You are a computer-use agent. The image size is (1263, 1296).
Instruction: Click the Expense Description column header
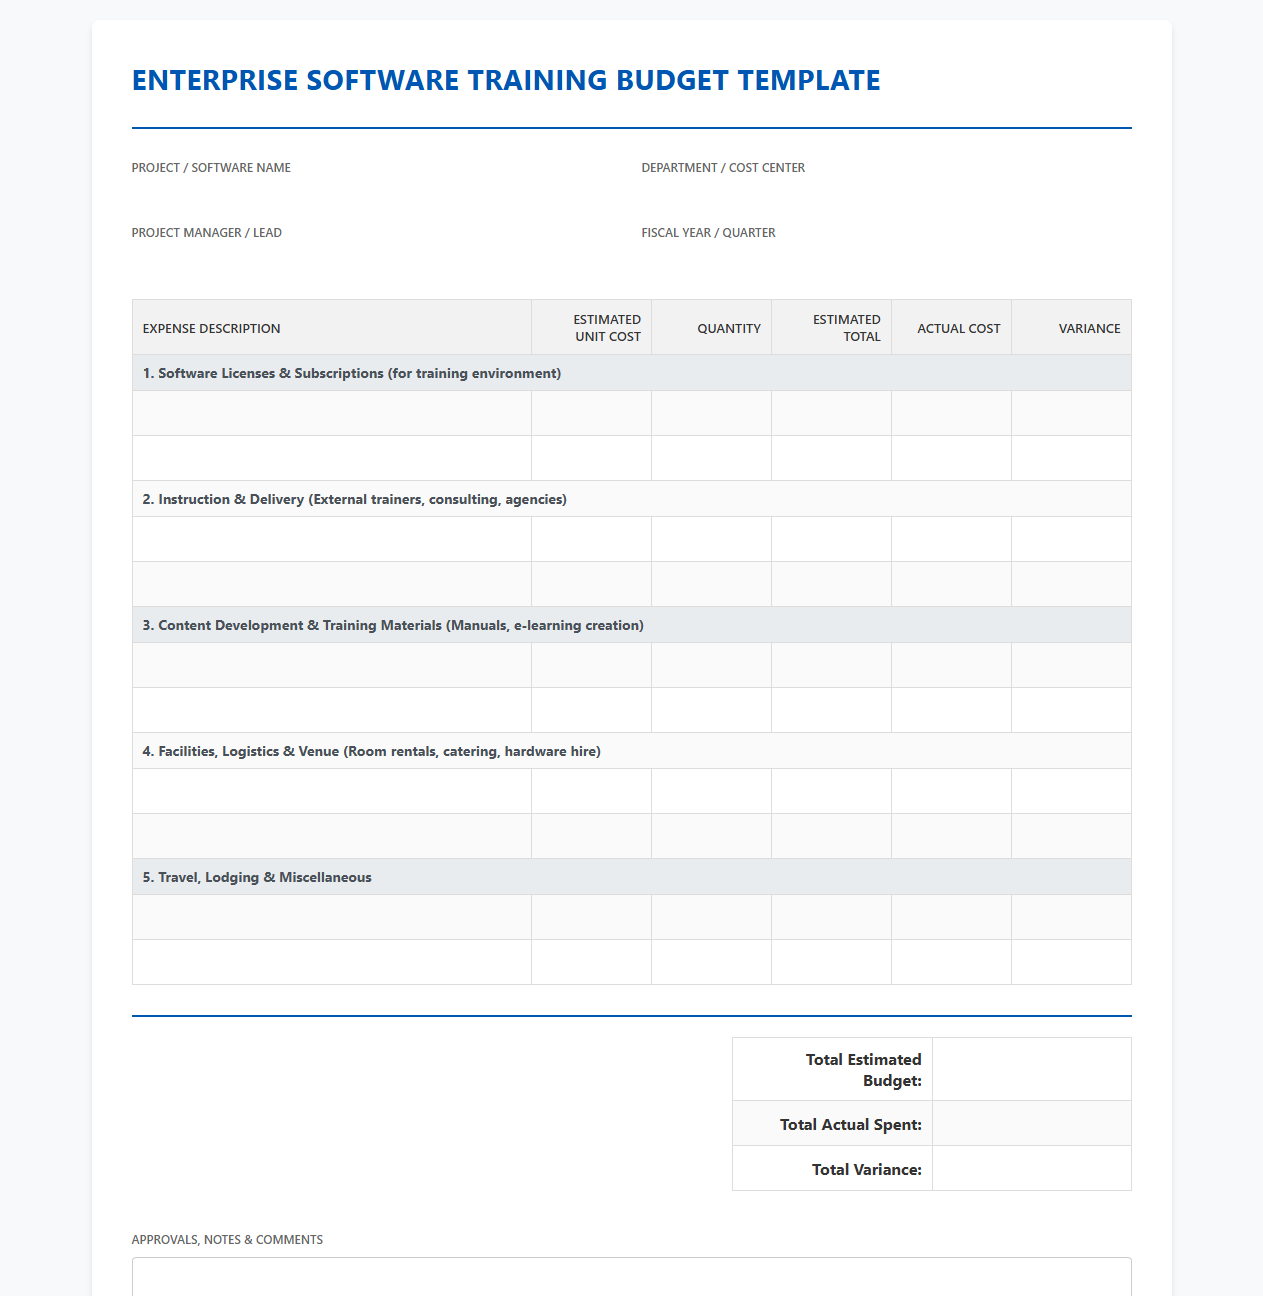pyautogui.click(x=332, y=328)
